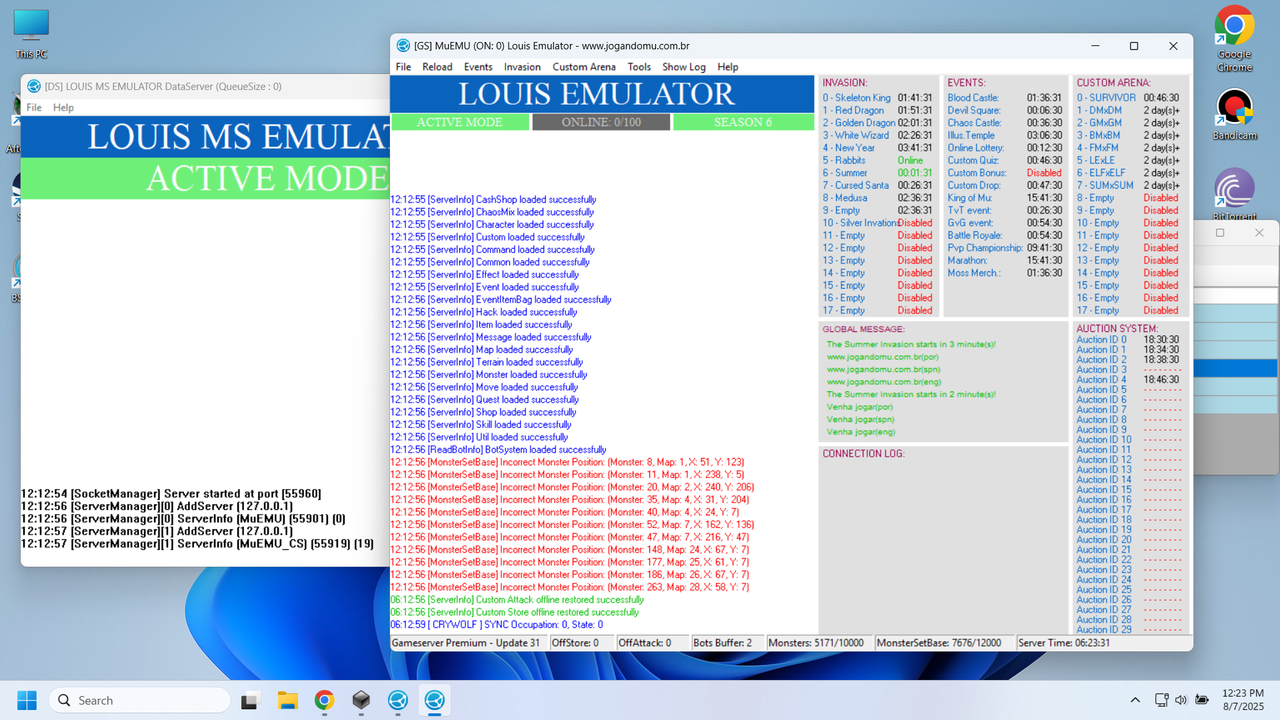Click the DMxDM custom arena row
The image size is (1280, 720).
[1128, 110]
